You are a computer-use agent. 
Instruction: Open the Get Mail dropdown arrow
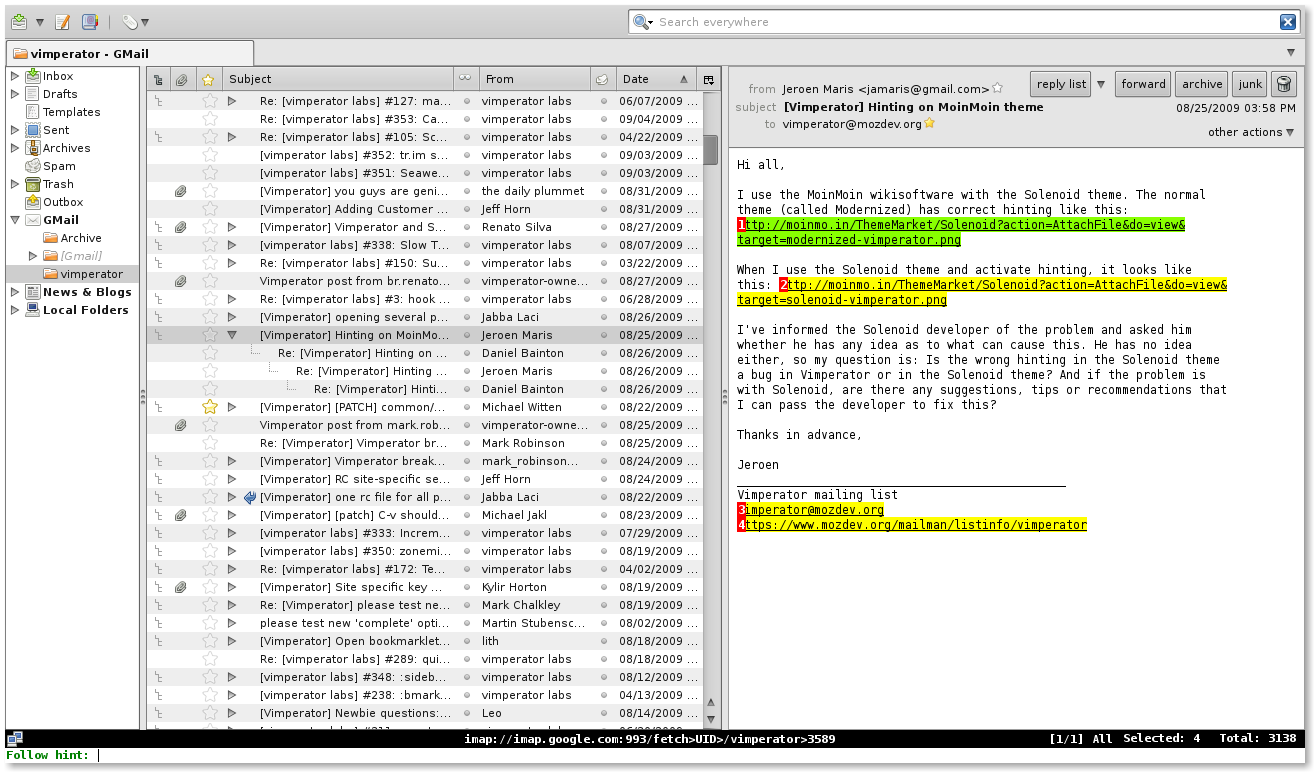[x=39, y=22]
